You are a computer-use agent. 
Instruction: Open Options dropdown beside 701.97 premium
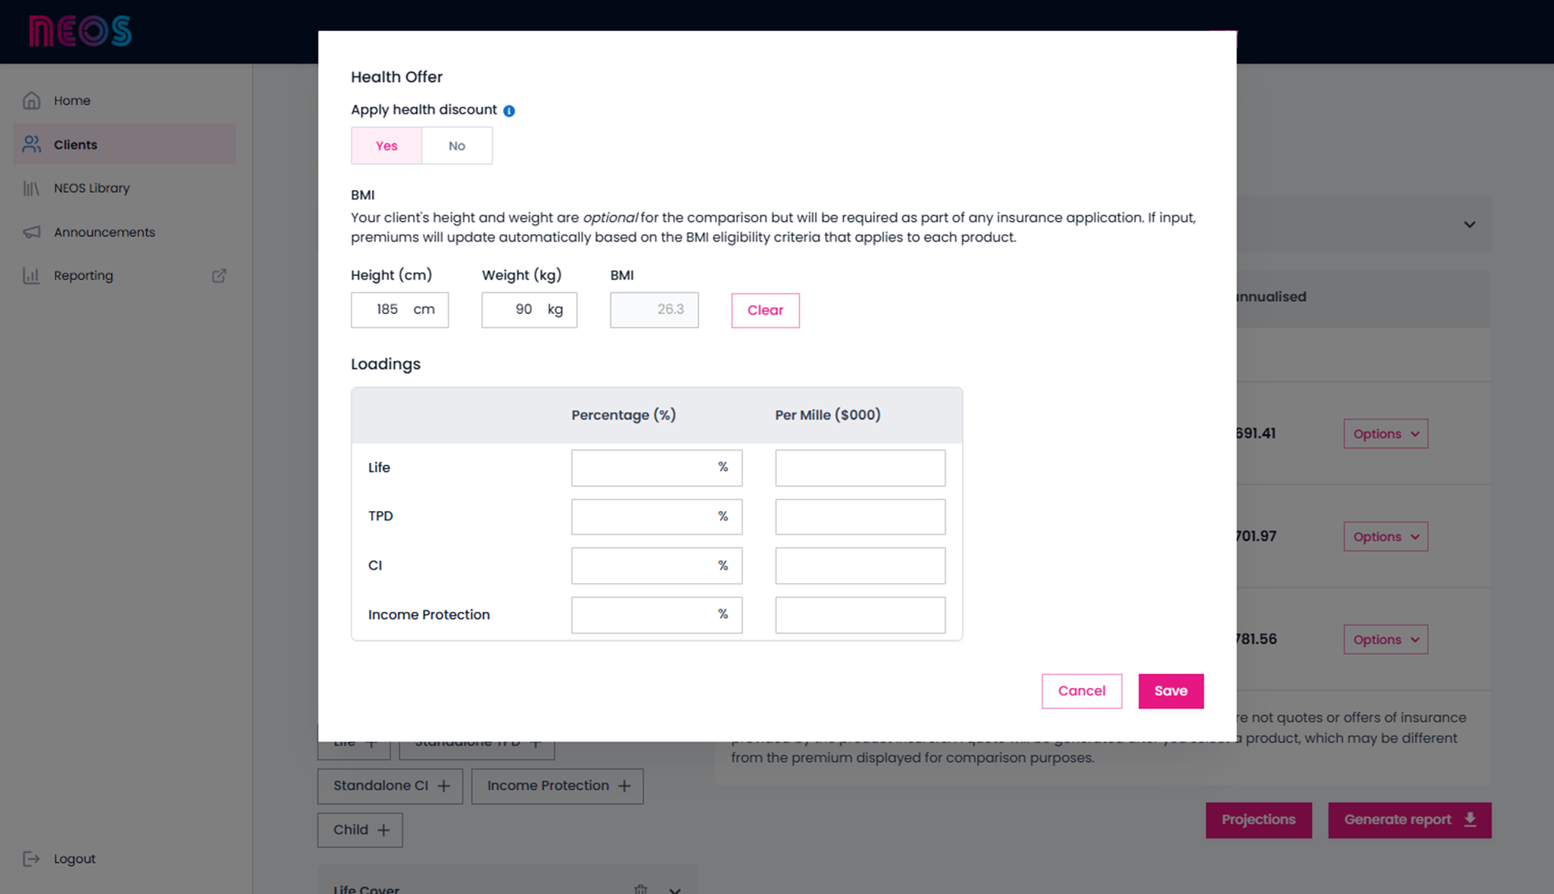click(1385, 537)
